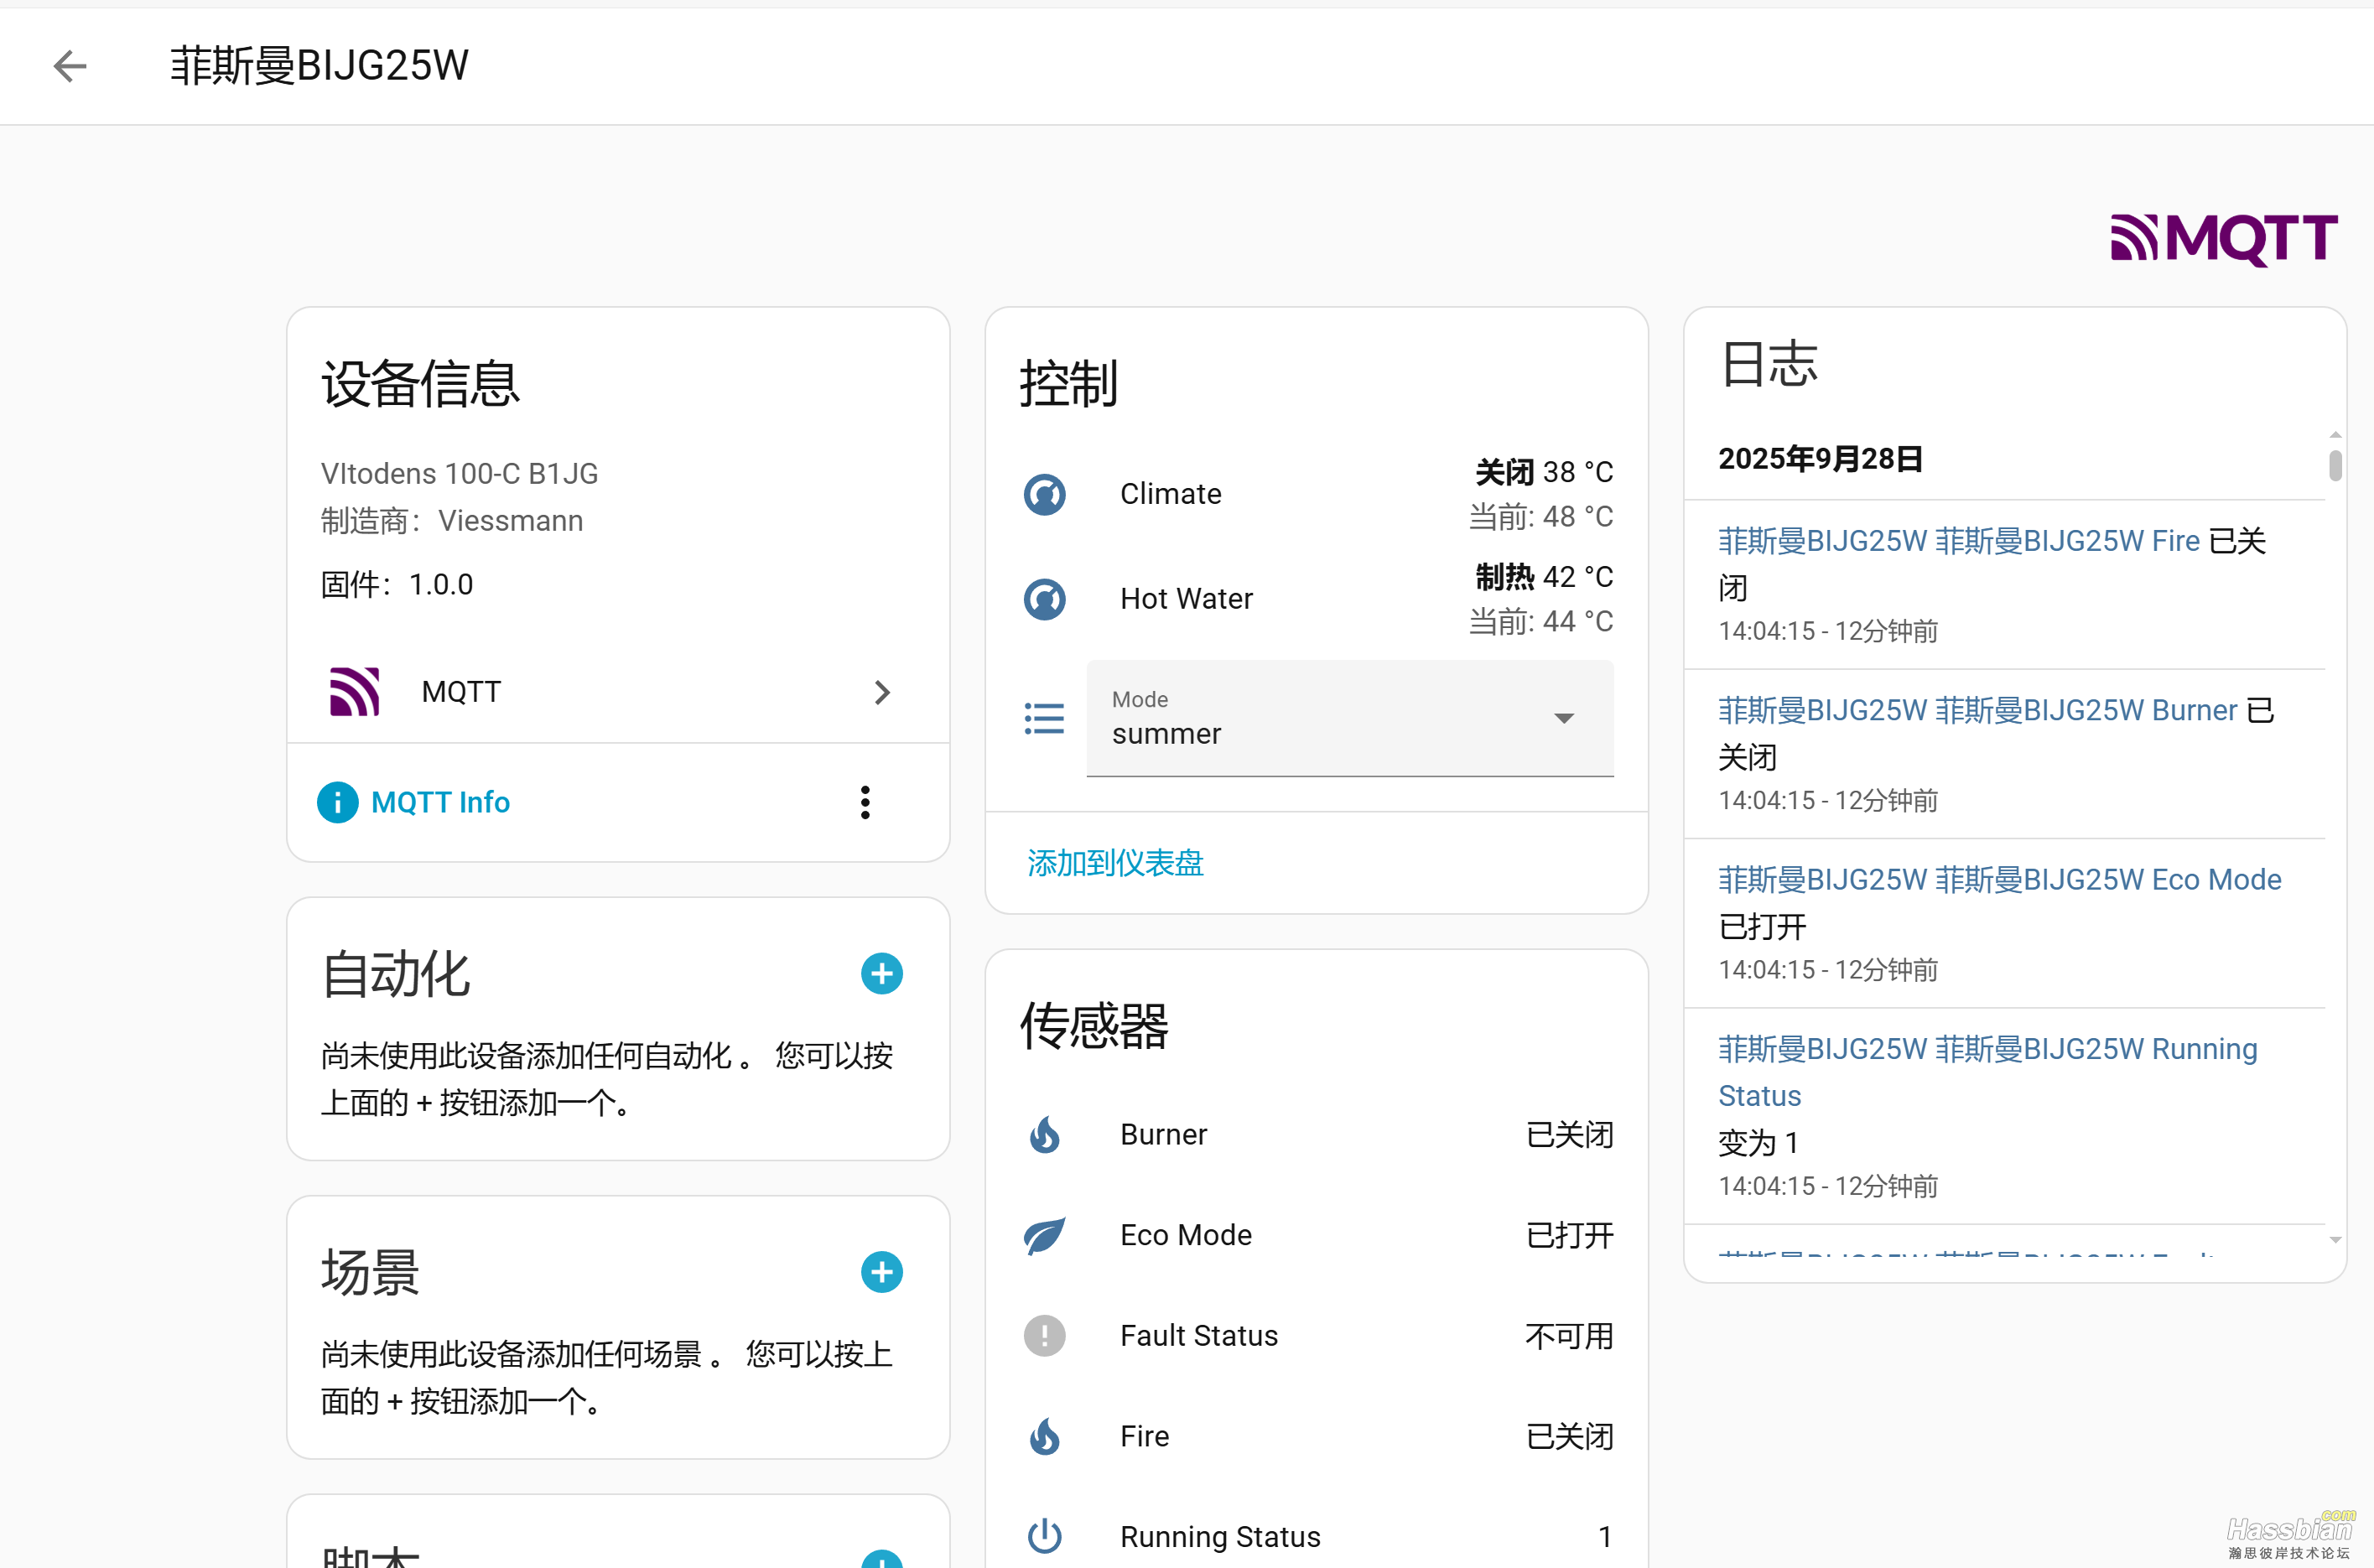Open the Hot Water entity
This screenshot has height=1568, width=2374.
tap(1317, 599)
